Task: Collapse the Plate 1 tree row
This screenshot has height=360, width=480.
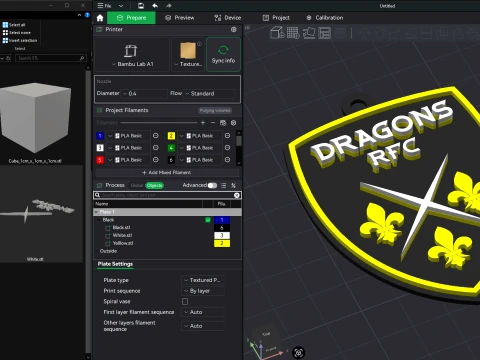Action: click(96, 212)
